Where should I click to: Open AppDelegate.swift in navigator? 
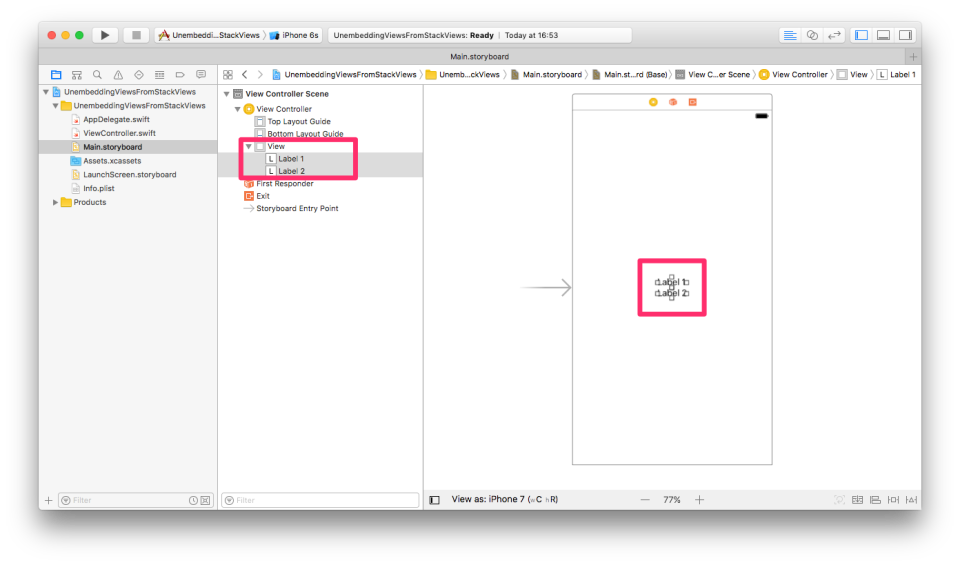point(116,119)
